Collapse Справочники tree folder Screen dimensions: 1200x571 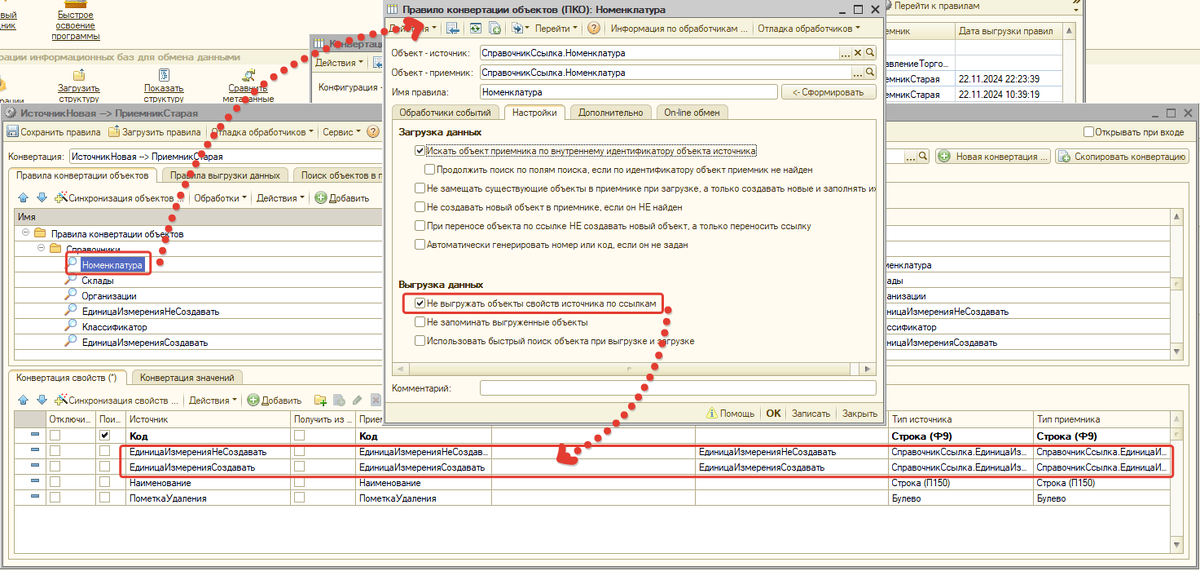pos(41,249)
